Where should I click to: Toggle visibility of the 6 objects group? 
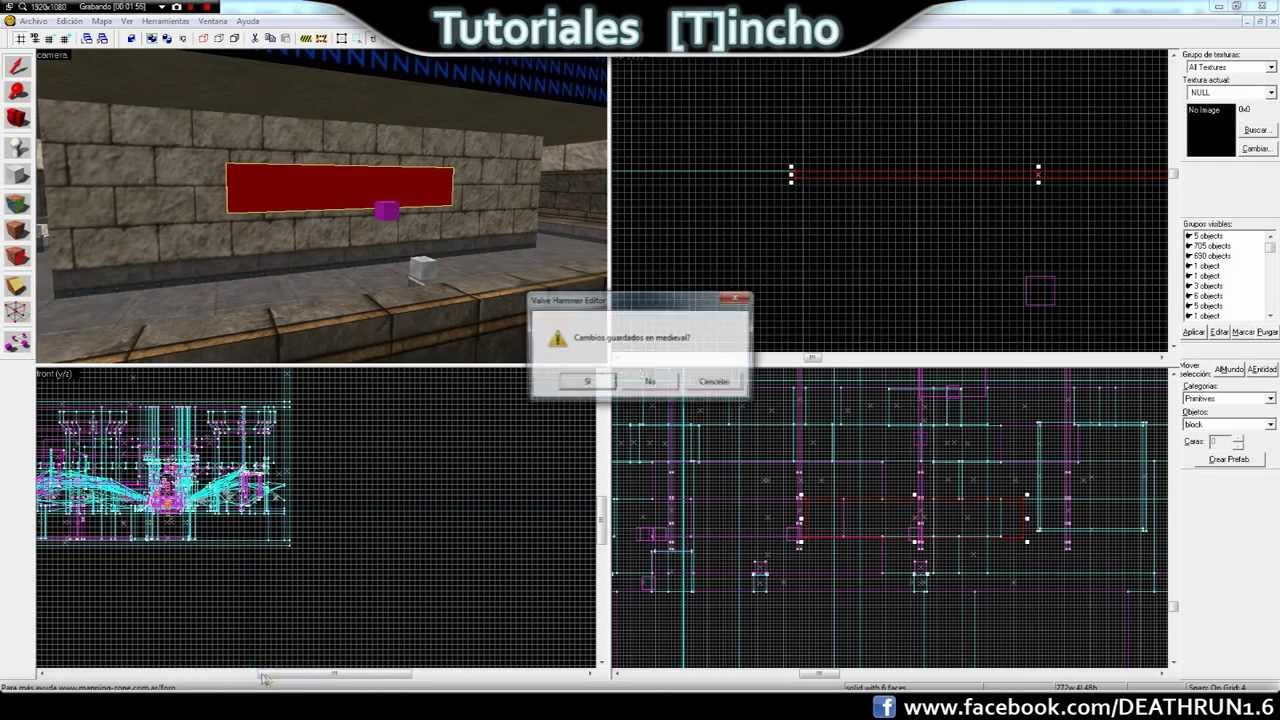[1189, 296]
